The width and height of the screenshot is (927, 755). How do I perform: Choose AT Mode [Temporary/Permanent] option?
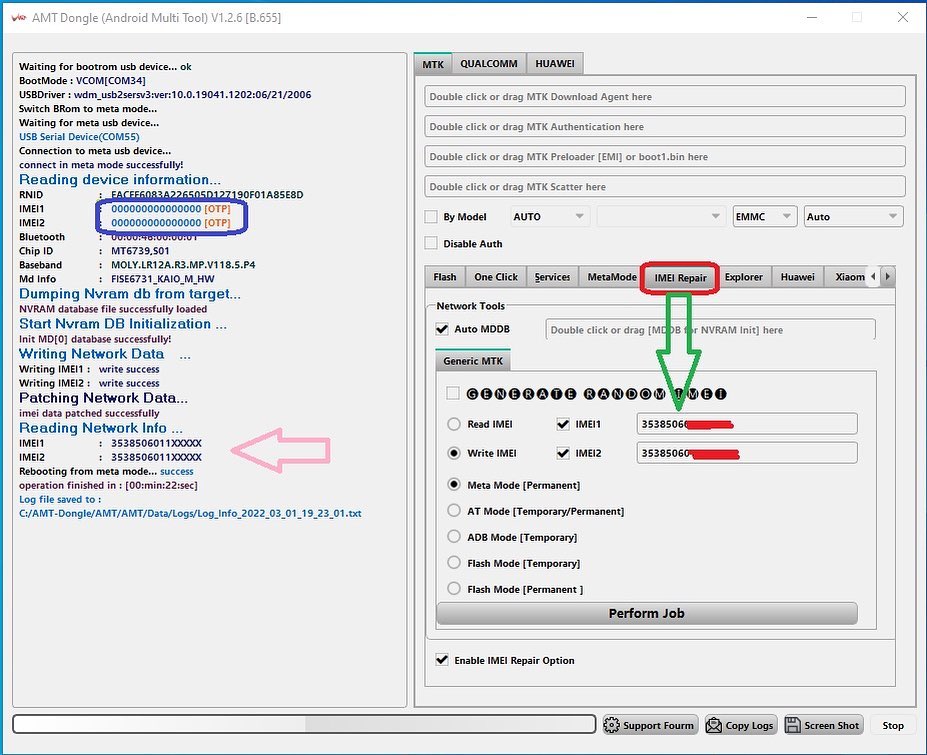click(453, 510)
